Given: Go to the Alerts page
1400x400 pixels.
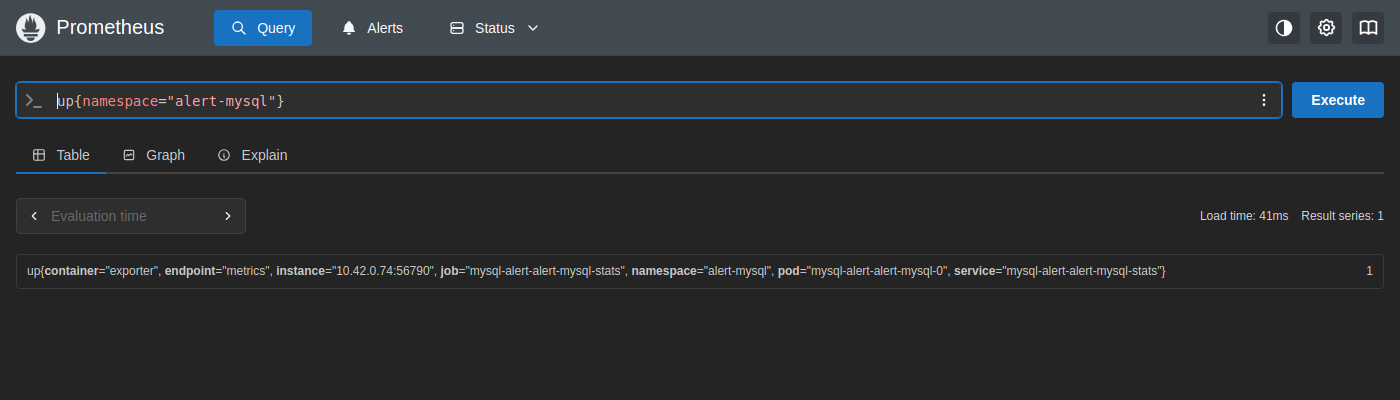Looking at the screenshot, I should 372,28.
